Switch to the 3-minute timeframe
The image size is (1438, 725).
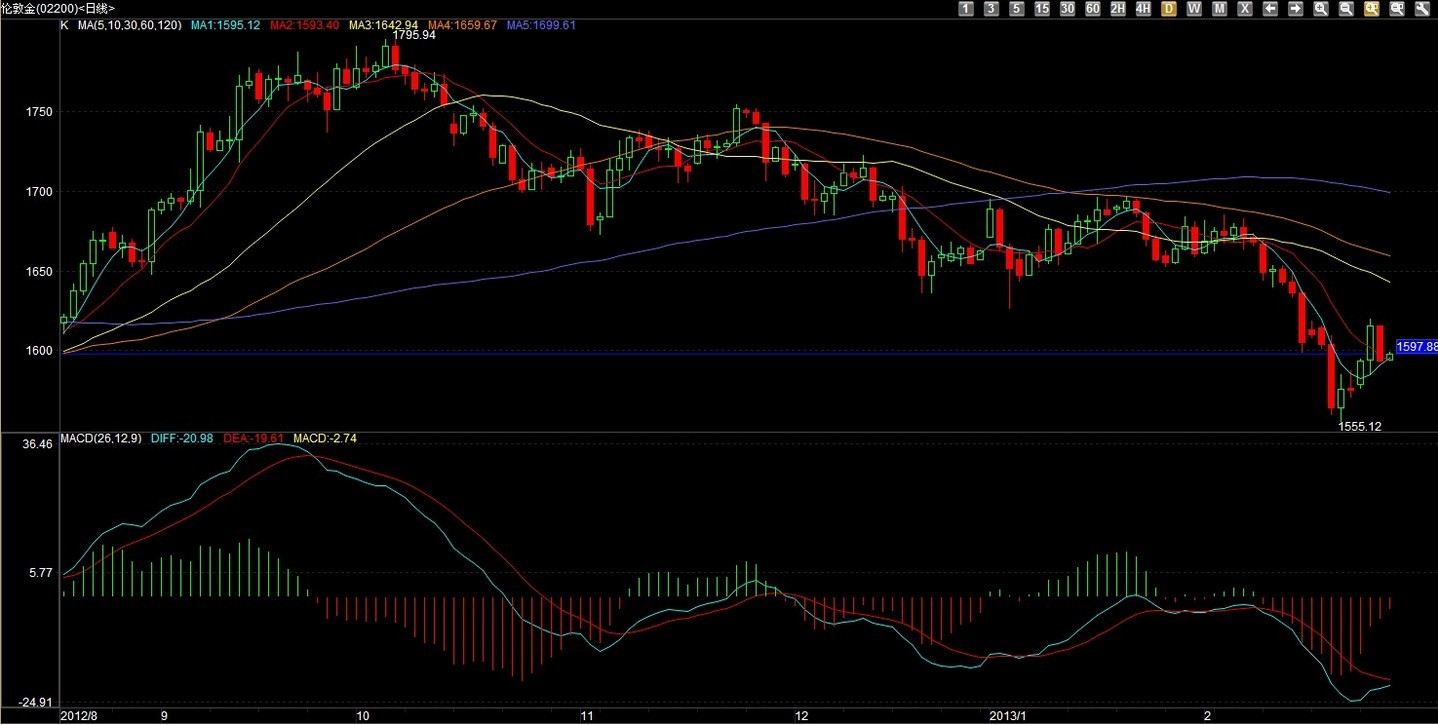coord(991,8)
